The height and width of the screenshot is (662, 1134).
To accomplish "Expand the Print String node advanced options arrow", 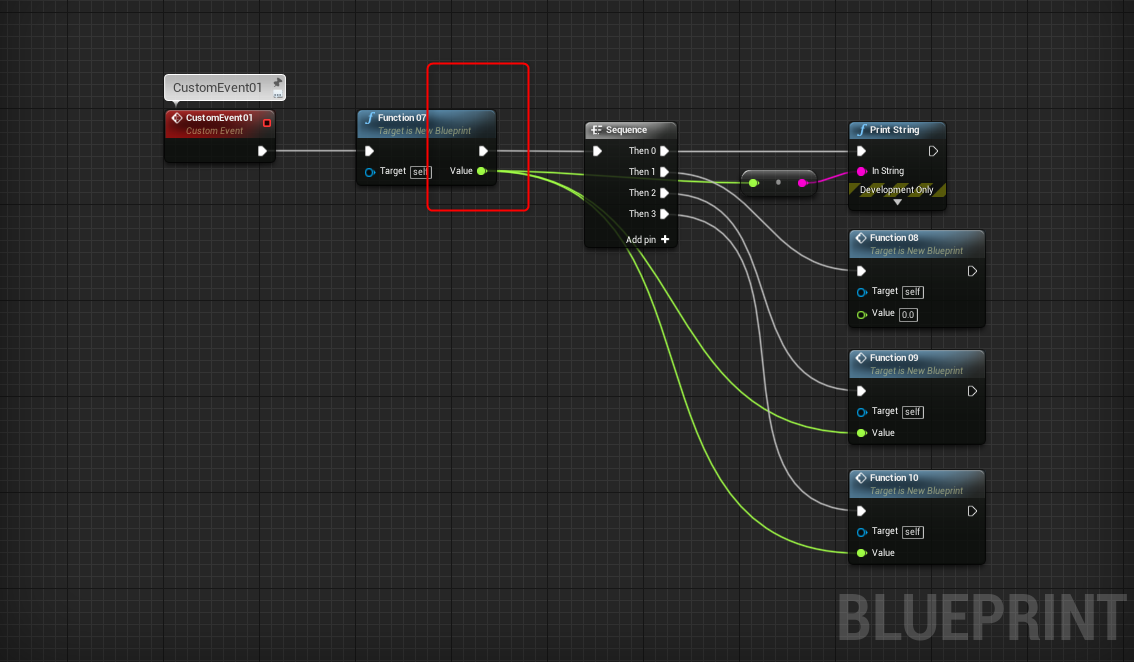I will tap(898, 203).
